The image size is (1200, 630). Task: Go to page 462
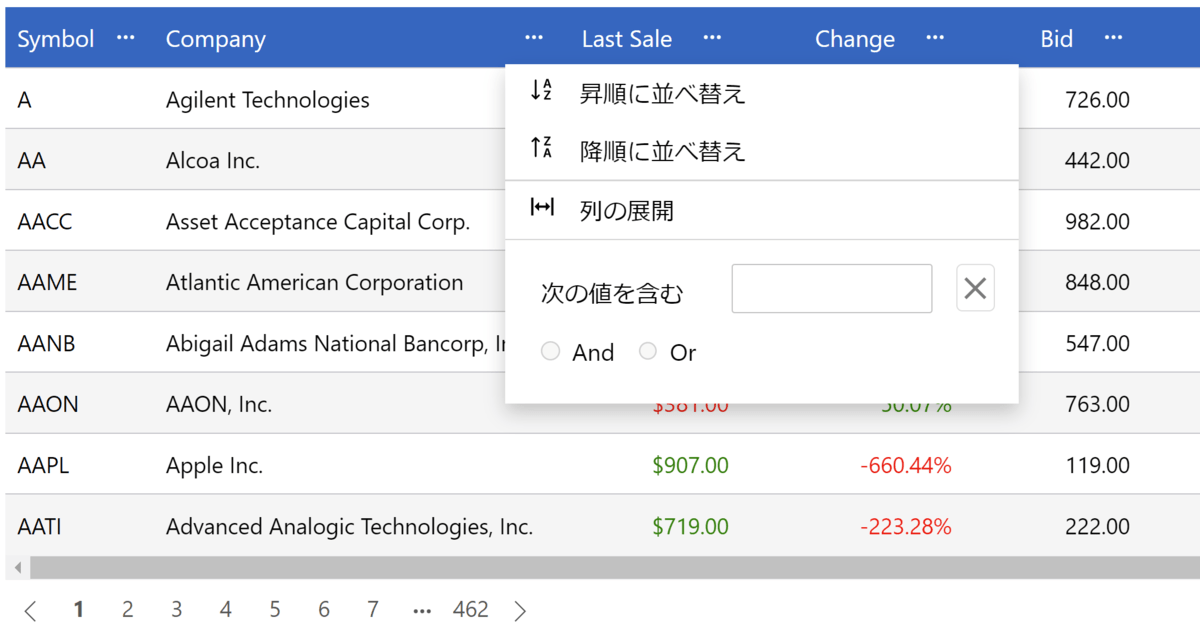(470, 609)
